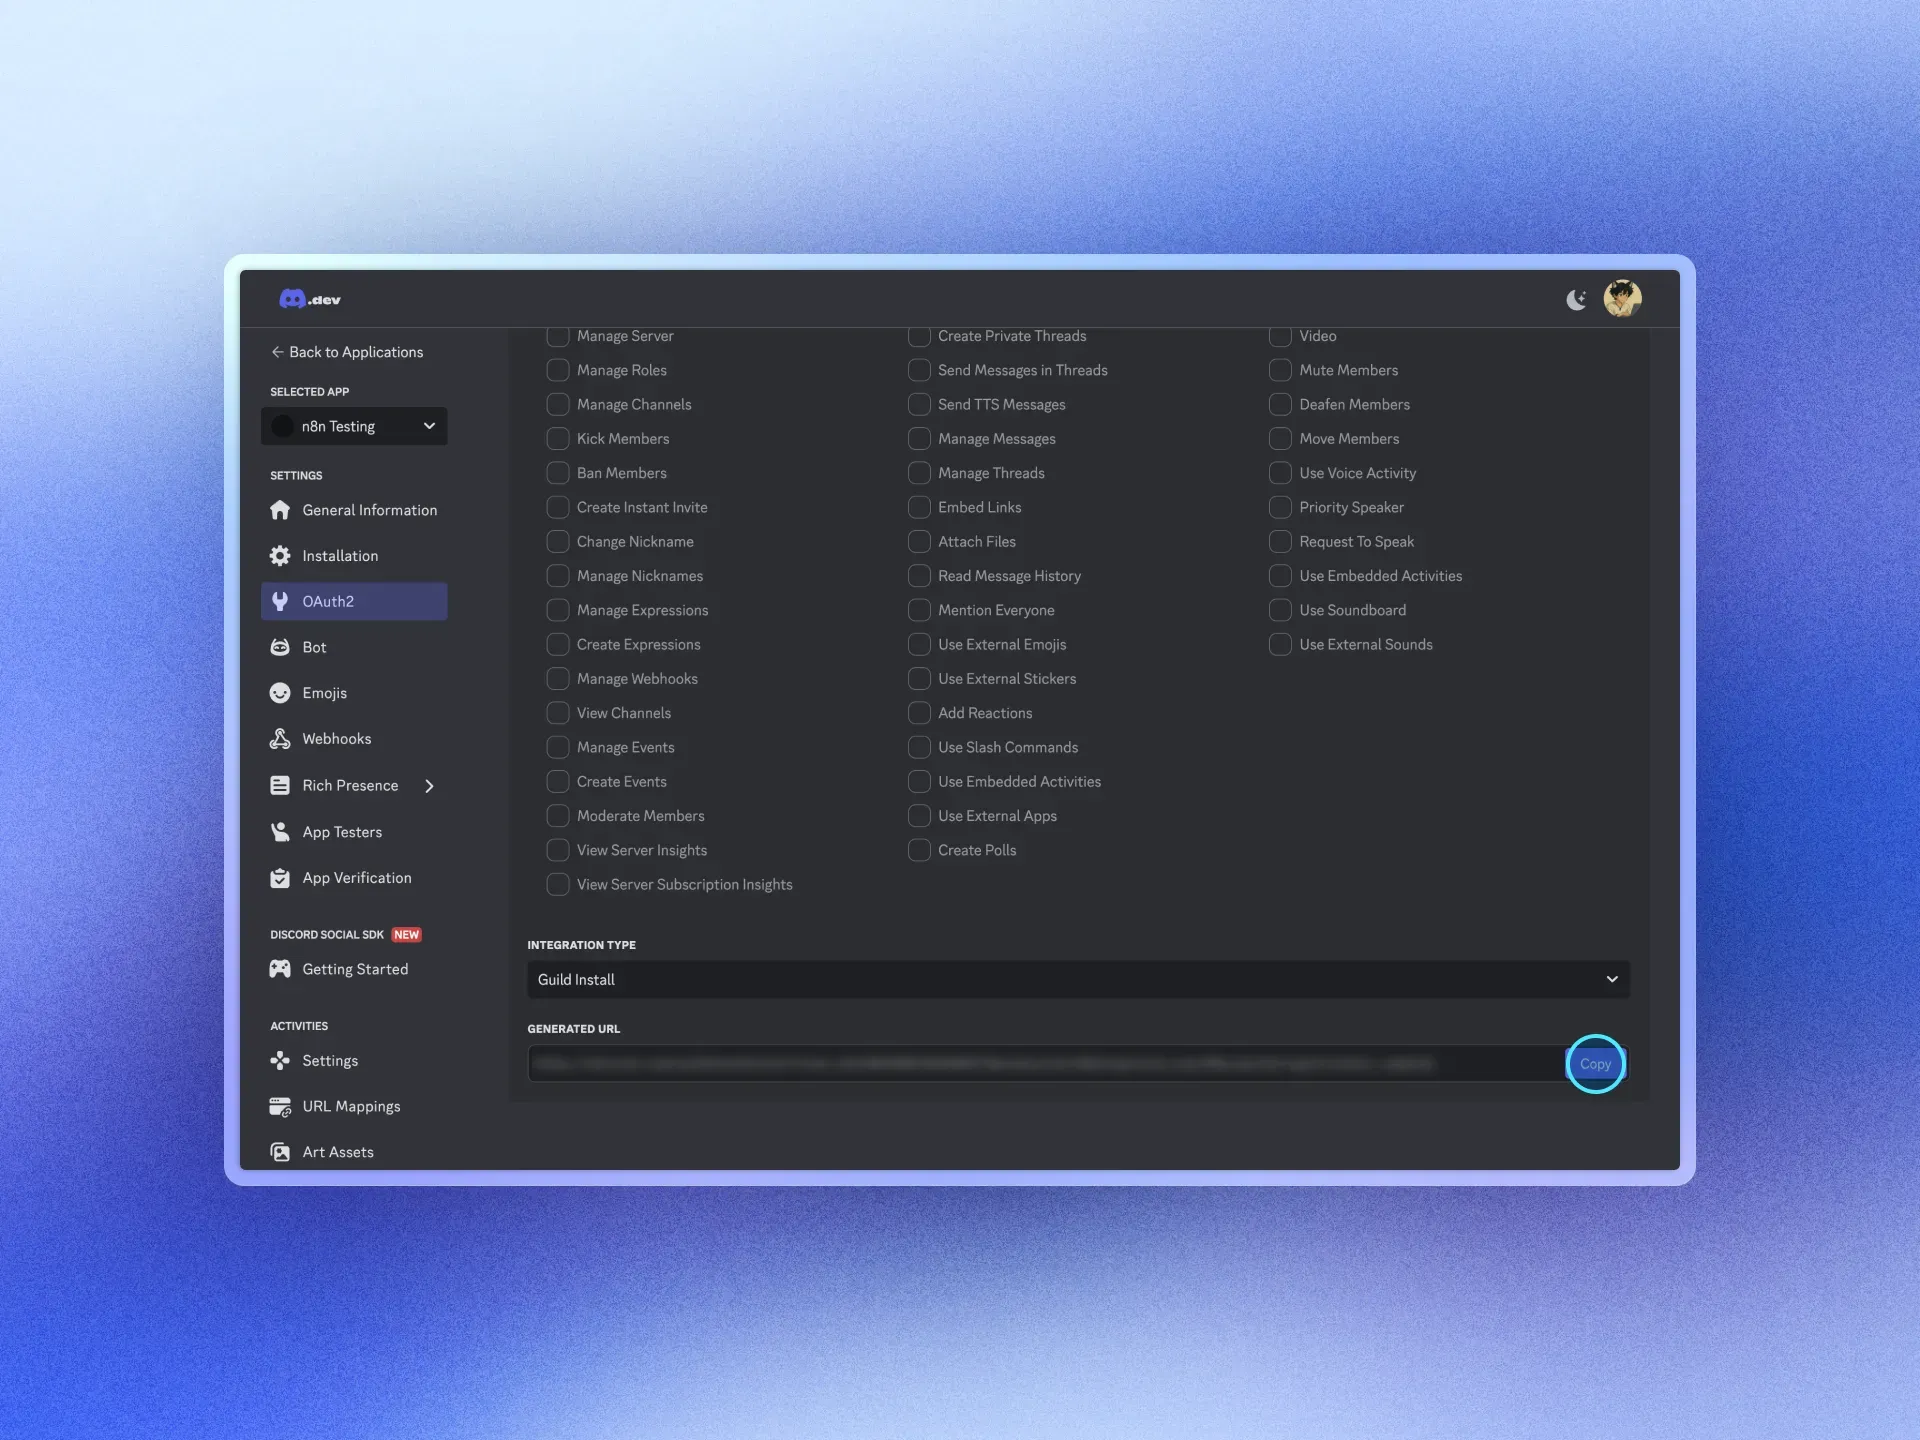1920x1440 pixels.
Task: Open General Information settings page
Action: pyautogui.click(x=354, y=510)
